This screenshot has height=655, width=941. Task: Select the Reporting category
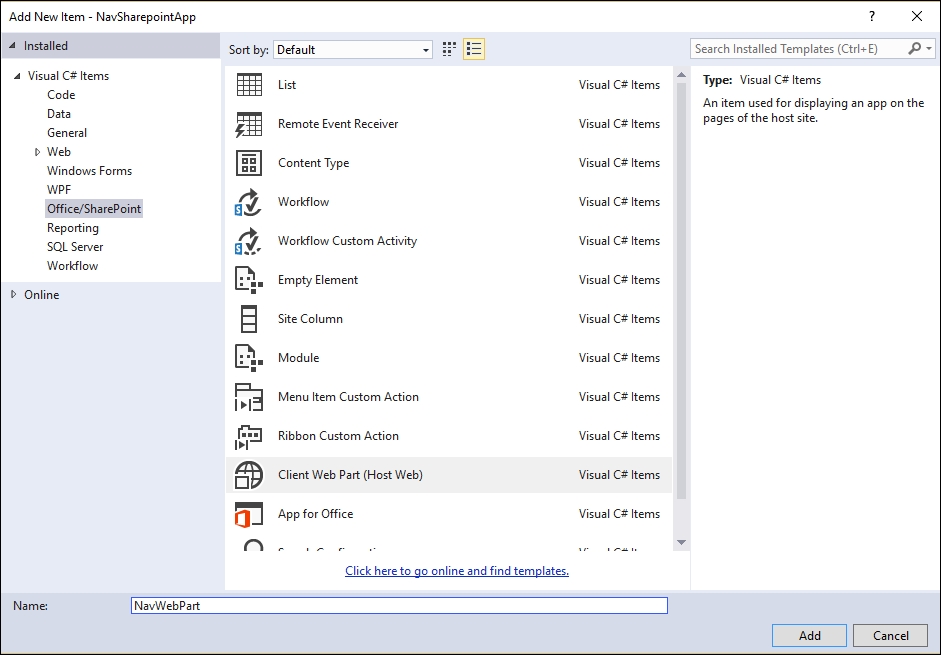[73, 228]
